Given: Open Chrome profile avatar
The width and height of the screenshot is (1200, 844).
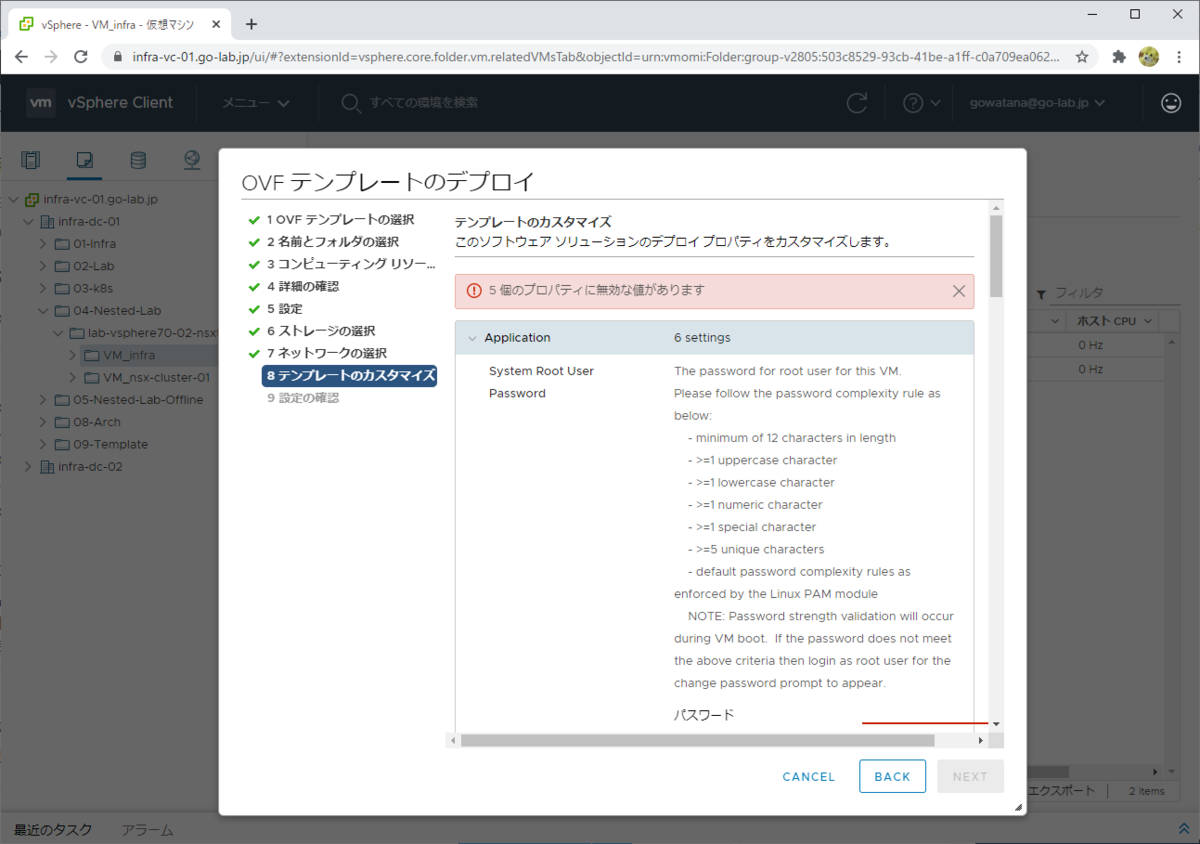Looking at the screenshot, I should tap(1149, 57).
